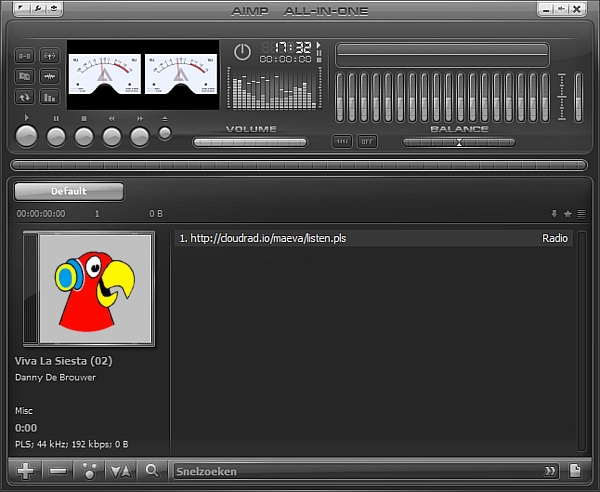Open the main menu arrow icon
The width and height of the screenshot is (600, 492).
pyautogui.click(x=22, y=8)
